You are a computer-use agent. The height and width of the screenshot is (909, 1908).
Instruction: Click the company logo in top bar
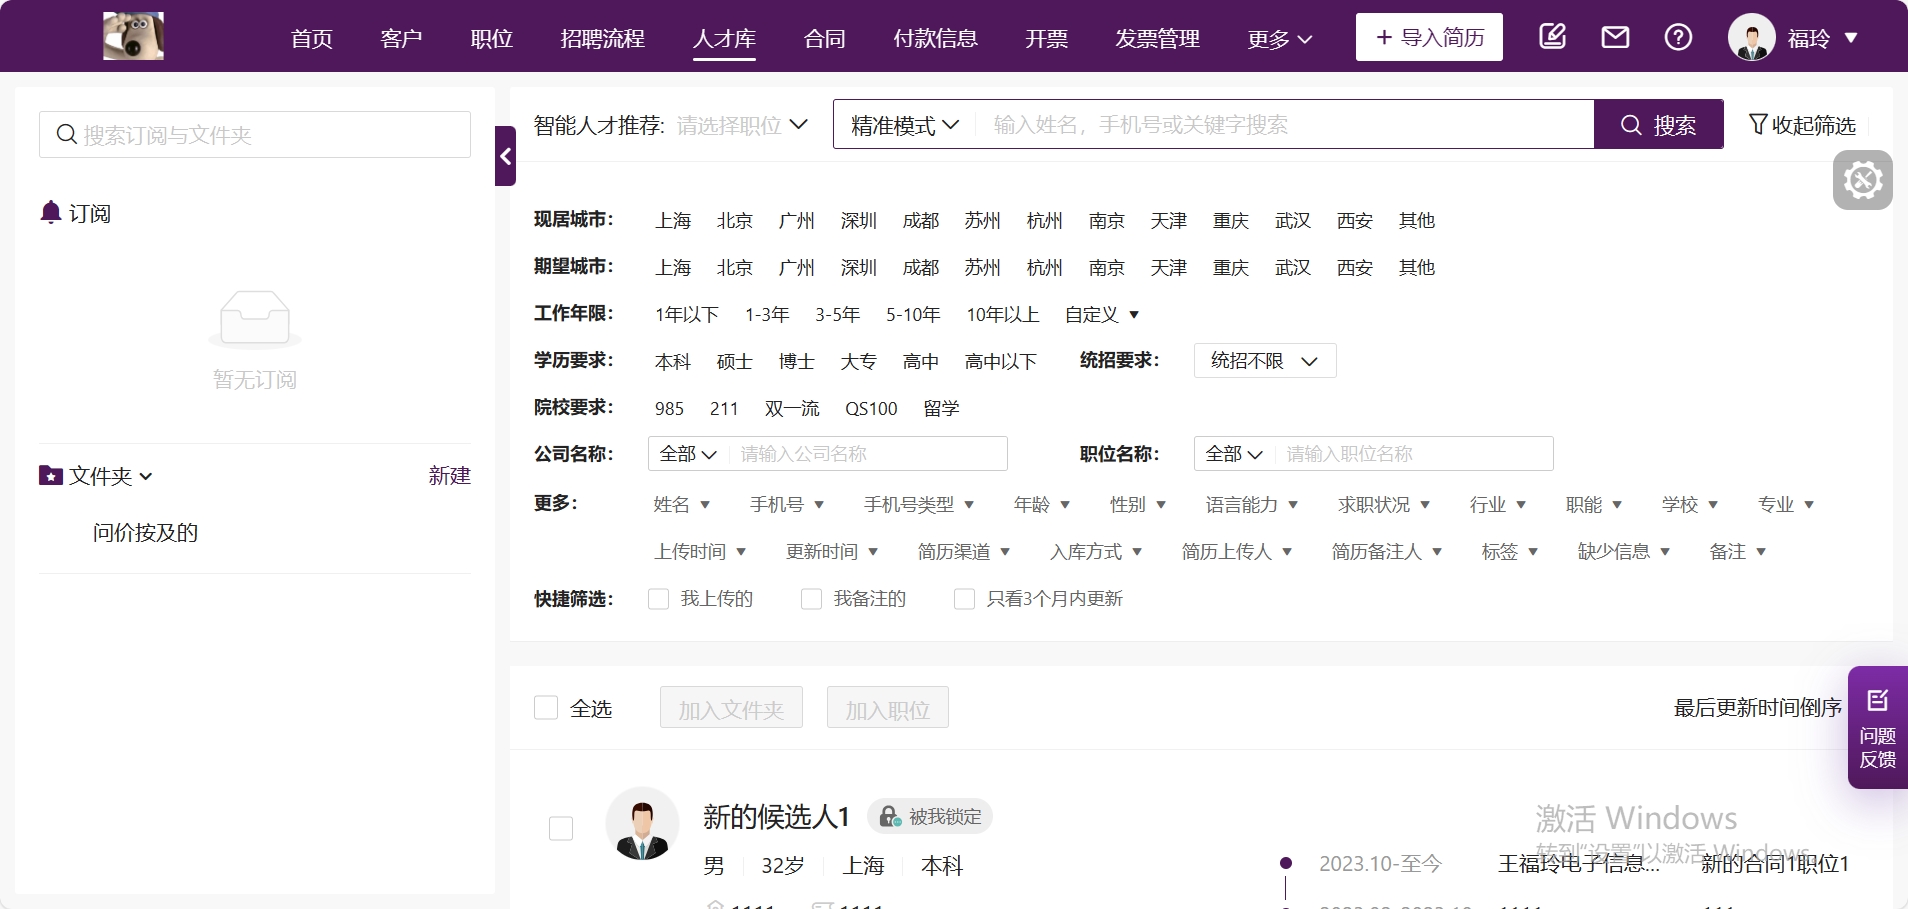[133, 37]
